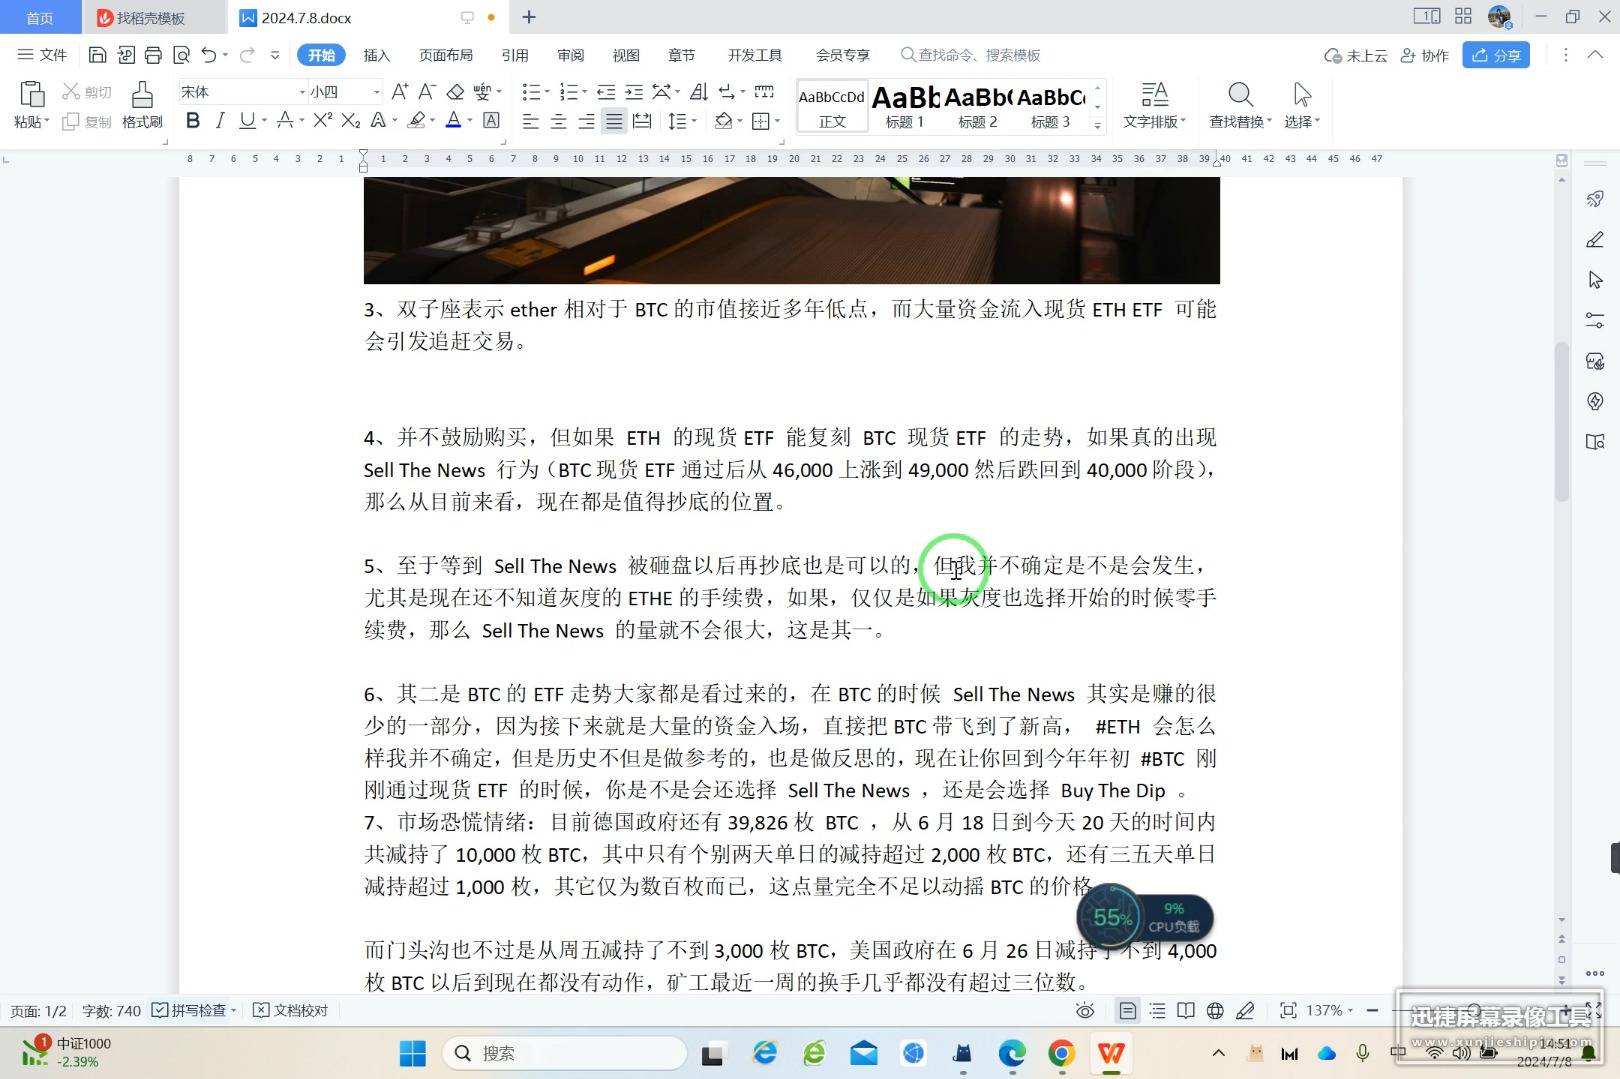Save the document with the save icon

[97, 55]
